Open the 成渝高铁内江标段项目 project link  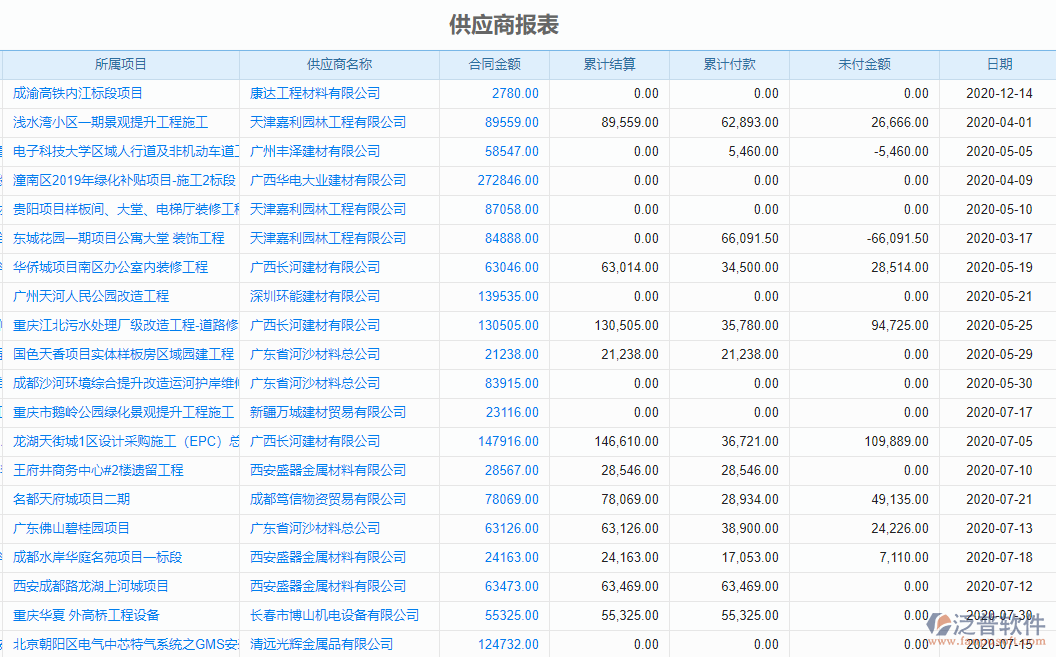coord(79,93)
